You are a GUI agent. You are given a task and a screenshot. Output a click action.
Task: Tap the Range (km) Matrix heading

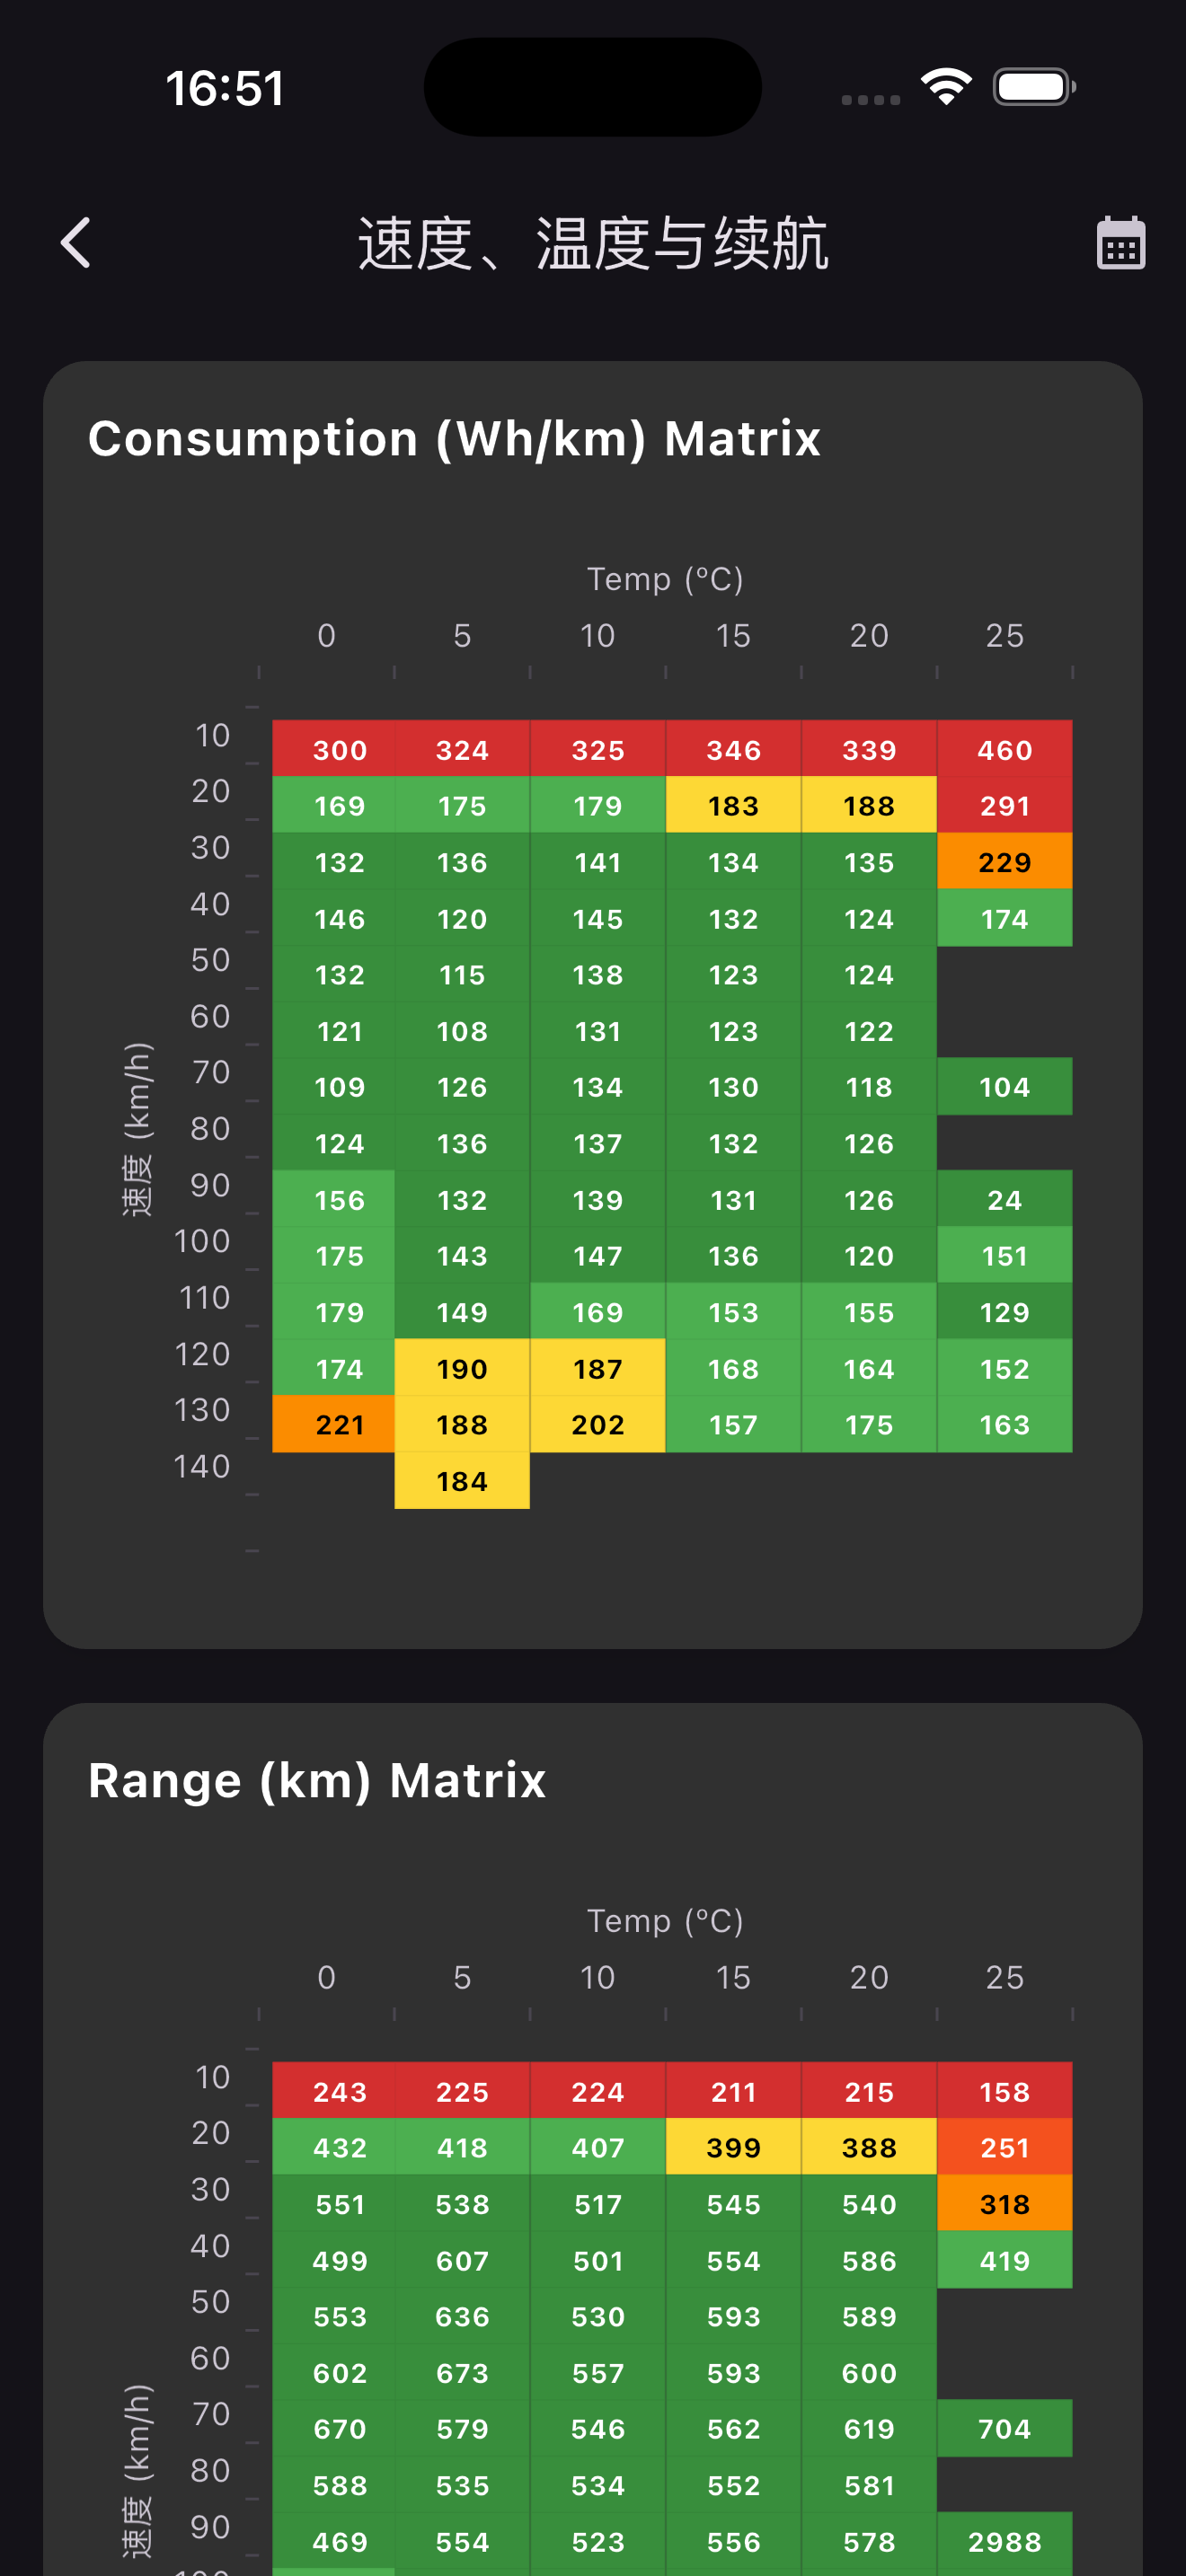click(x=317, y=1780)
